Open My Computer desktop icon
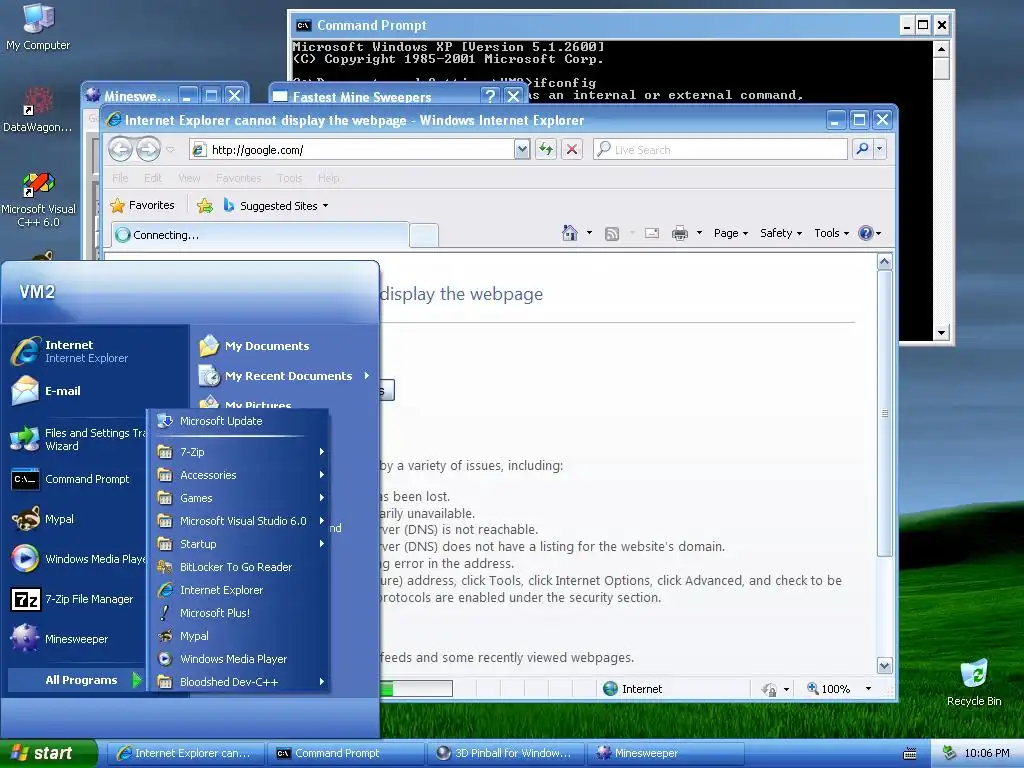 38,27
